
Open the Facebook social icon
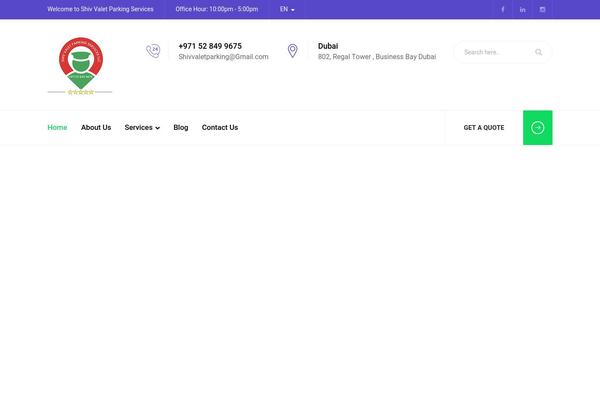(502, 10)
